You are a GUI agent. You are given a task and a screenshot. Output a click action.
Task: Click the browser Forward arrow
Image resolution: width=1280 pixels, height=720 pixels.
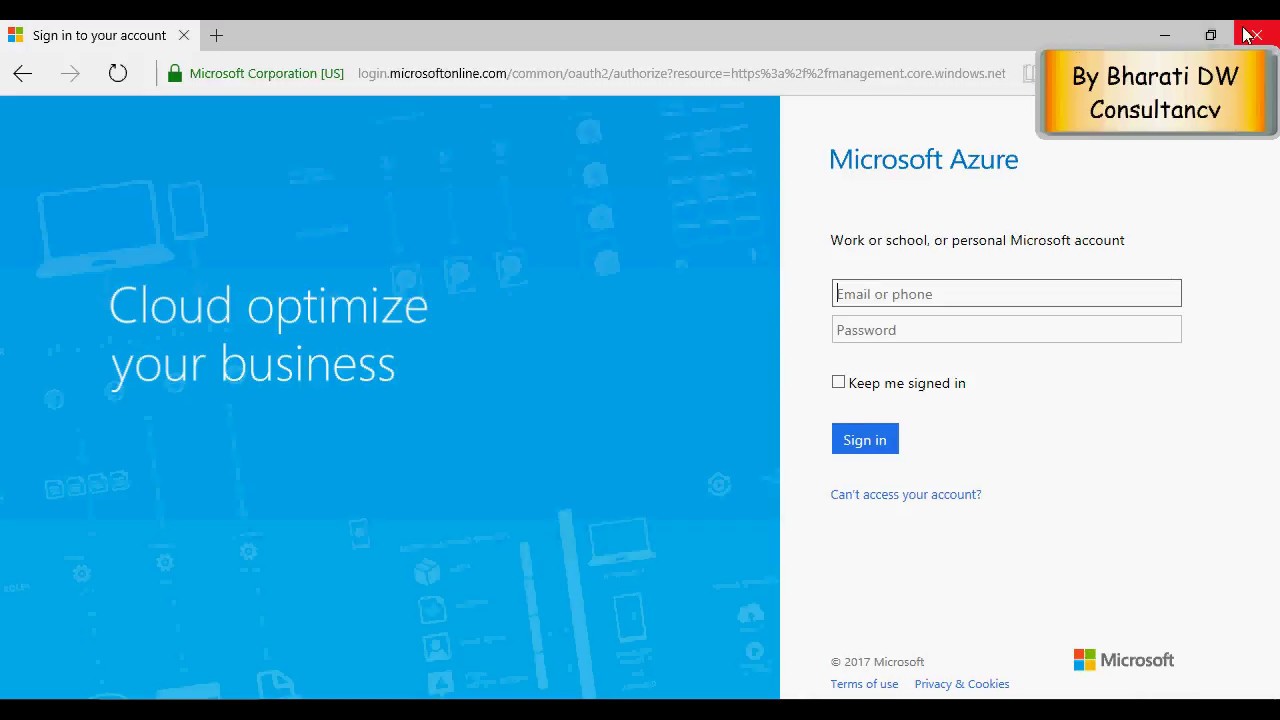tap(70, 73)
